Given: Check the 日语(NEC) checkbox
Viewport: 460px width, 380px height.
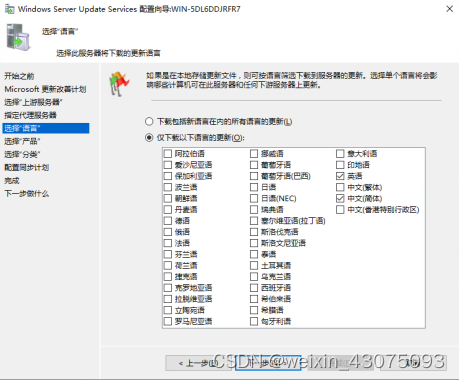Looking at the screenshot, I should point(254,199).
